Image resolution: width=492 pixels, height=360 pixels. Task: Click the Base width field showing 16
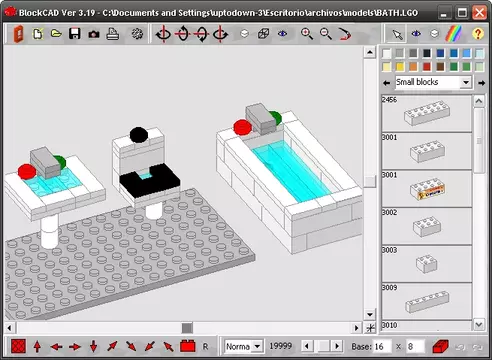pos(383,347)
